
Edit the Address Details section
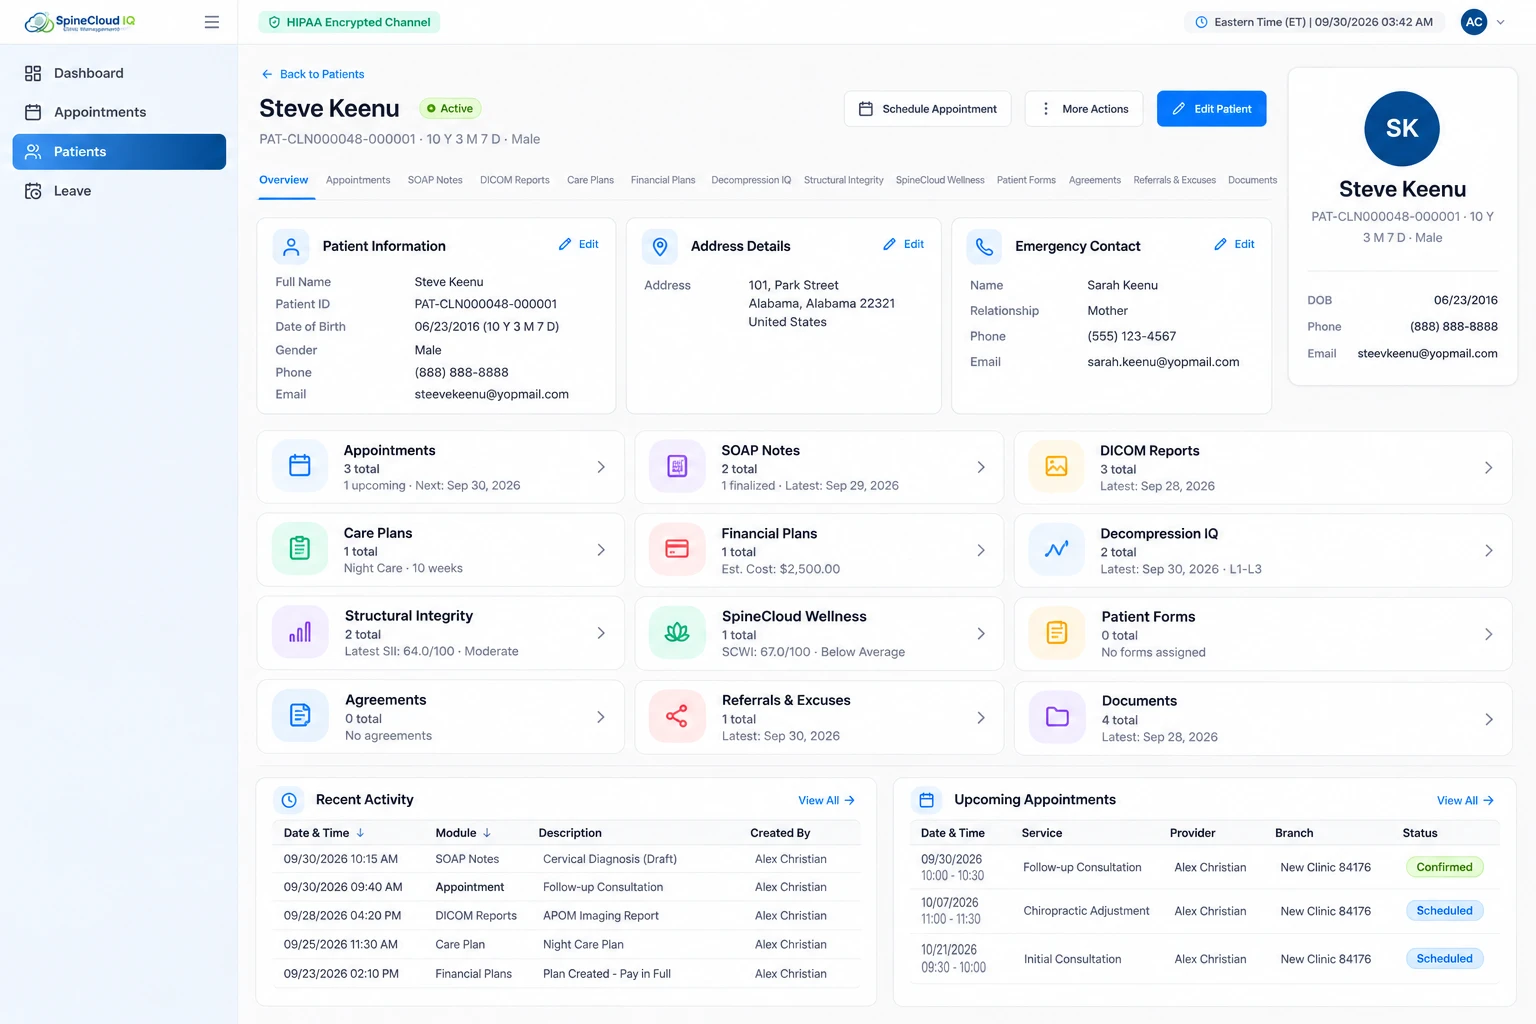(904, 244)
